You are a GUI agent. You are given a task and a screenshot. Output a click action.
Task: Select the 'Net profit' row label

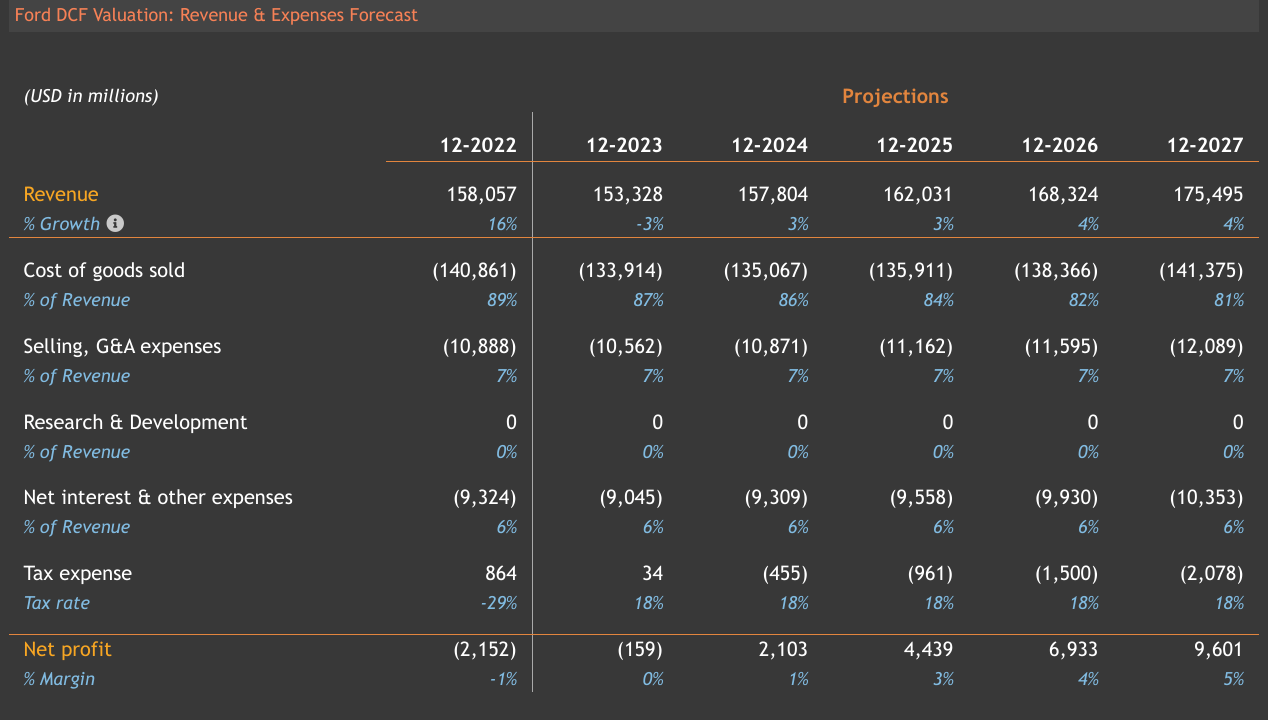click(68, 649)
